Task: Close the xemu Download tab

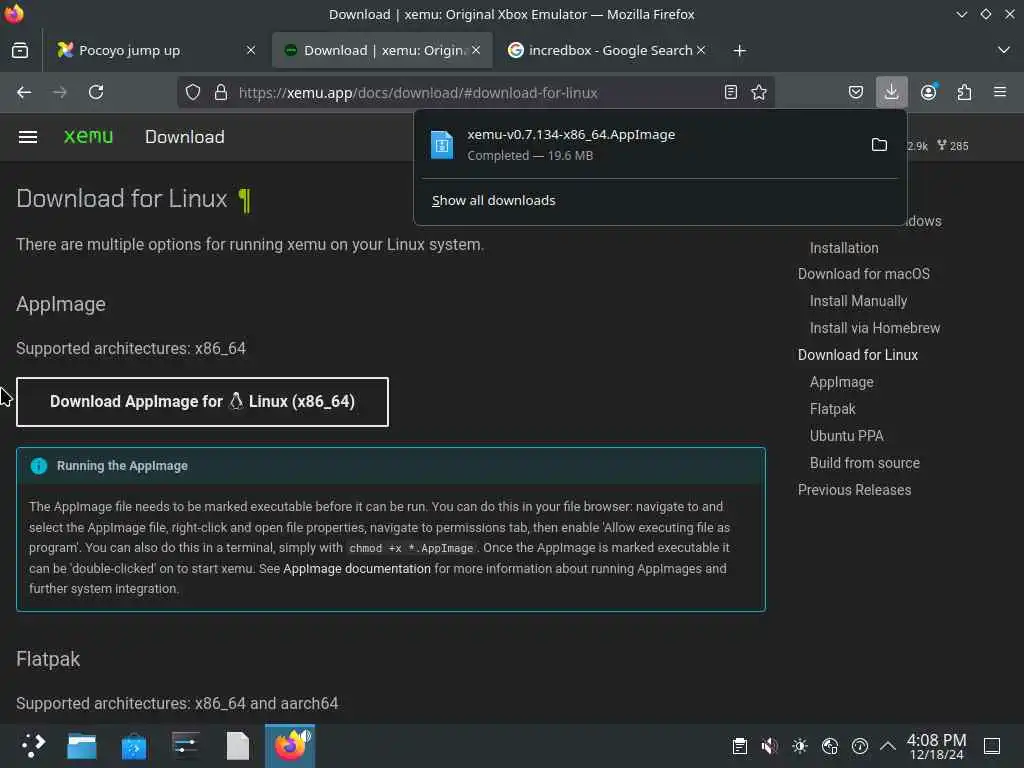Action: (476, 50)
